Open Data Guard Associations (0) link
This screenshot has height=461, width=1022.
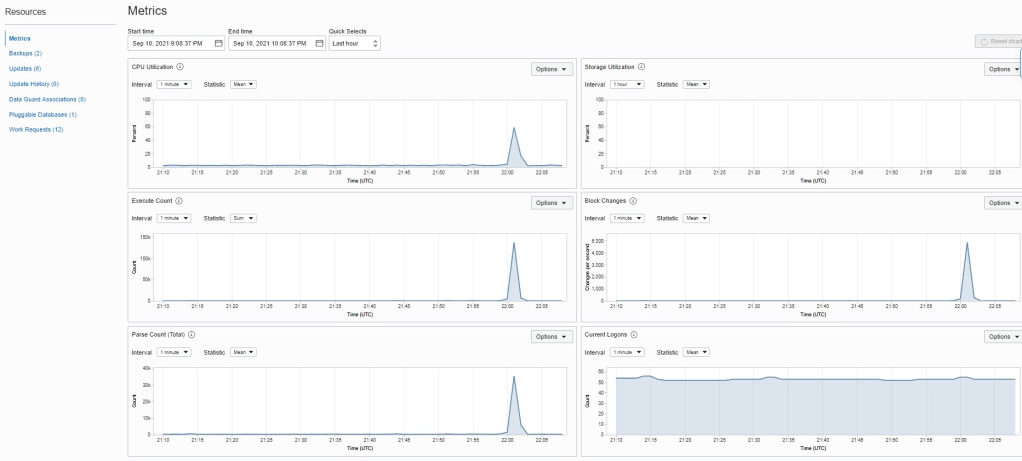[x=47, y=100]
